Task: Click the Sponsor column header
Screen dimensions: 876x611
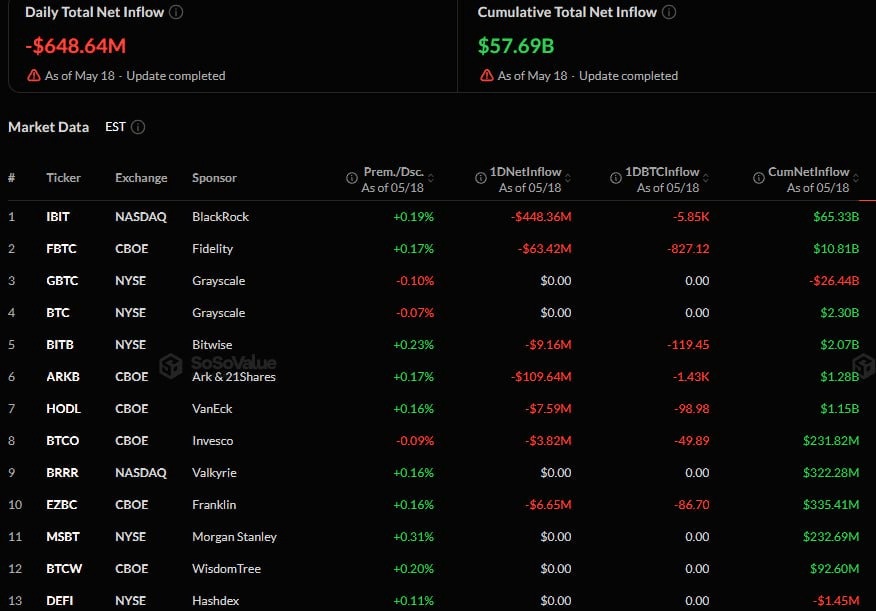Action: pos(215,178)
